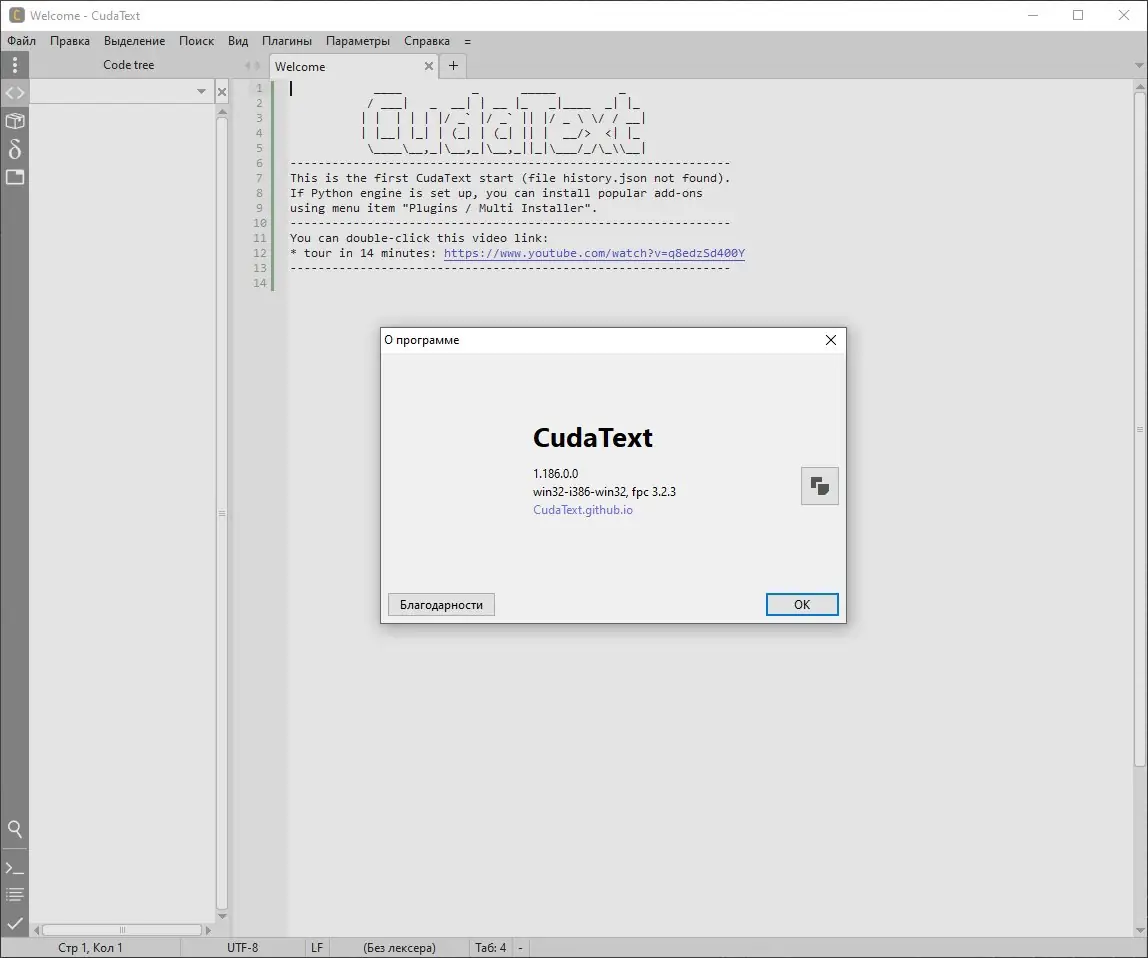1148x958 pixels.
Task: Click code tree horizontal scroll left arrow
Action: [37, 930]
